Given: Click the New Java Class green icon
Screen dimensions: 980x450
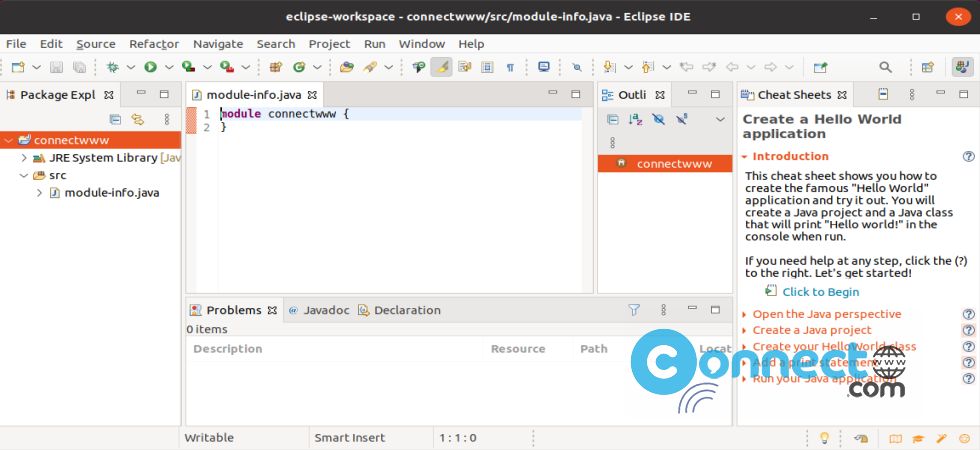Looking at the screenshot, I should click(x=299, y=67).
